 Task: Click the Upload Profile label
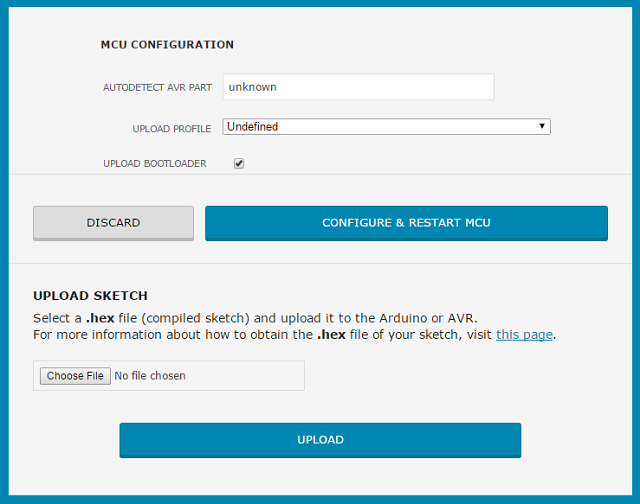171,129
